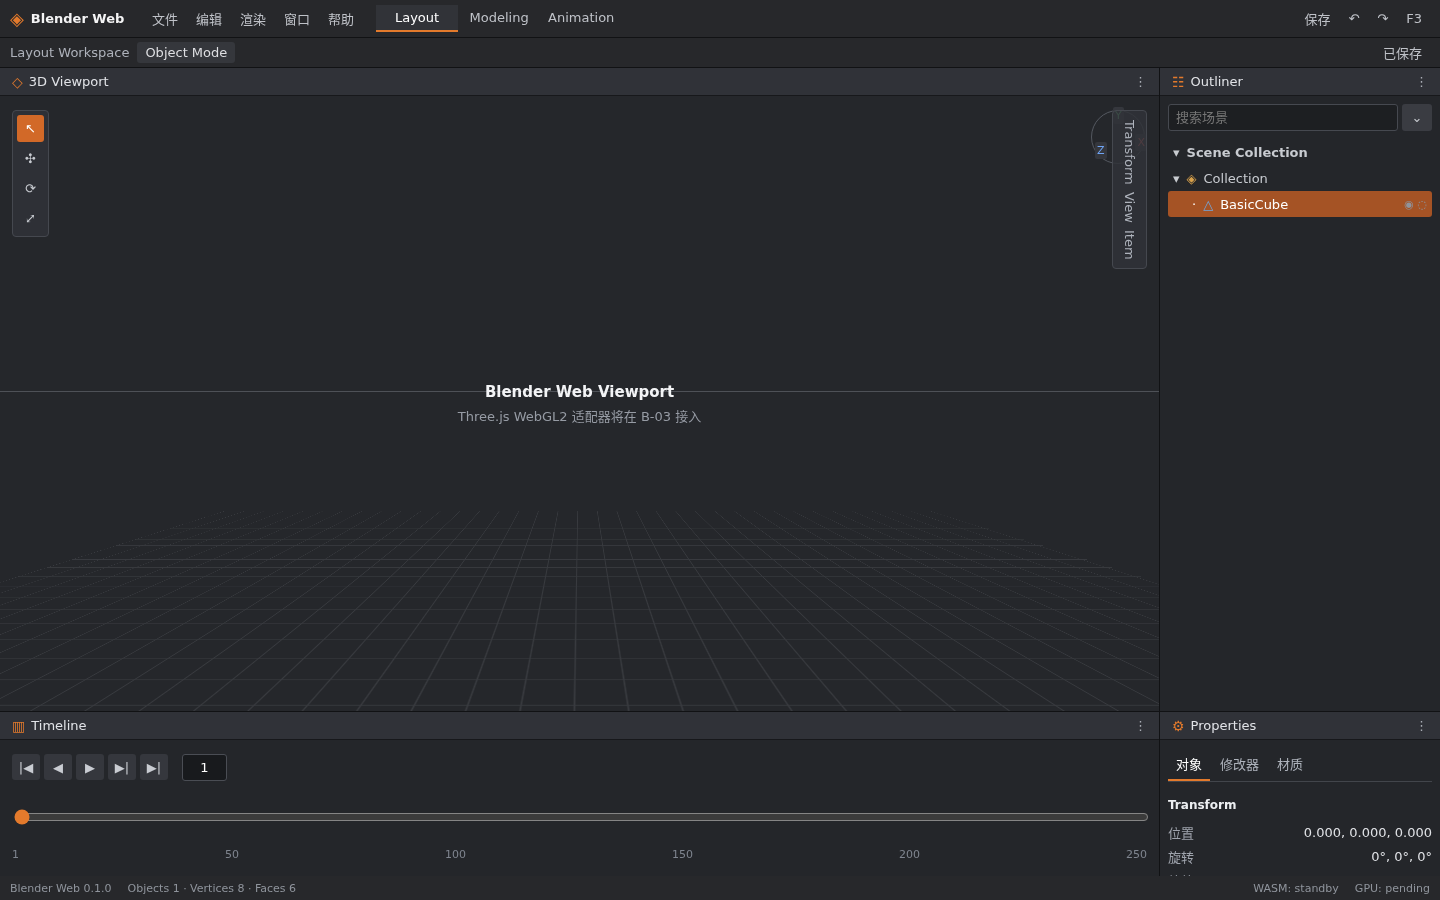Switch to the Layout workspace tab
The width and height of the screenshot is (1440, 900).
(417, 18)
